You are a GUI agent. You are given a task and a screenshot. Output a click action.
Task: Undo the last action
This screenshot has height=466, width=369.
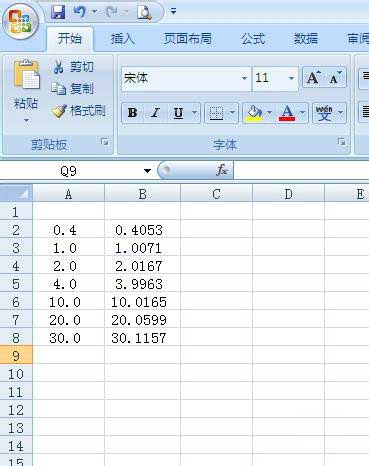coord(80,12)
